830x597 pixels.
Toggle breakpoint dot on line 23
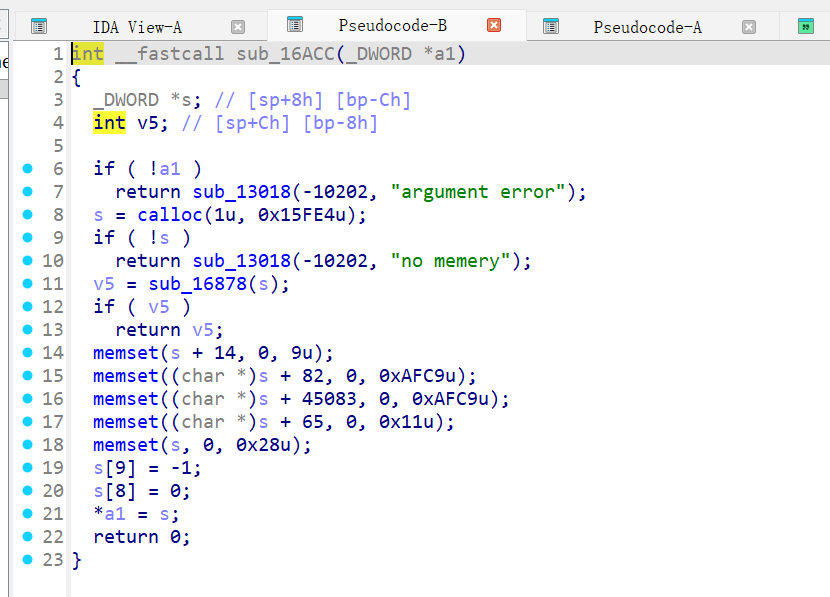pyautogui.click(x=28, y=560)
